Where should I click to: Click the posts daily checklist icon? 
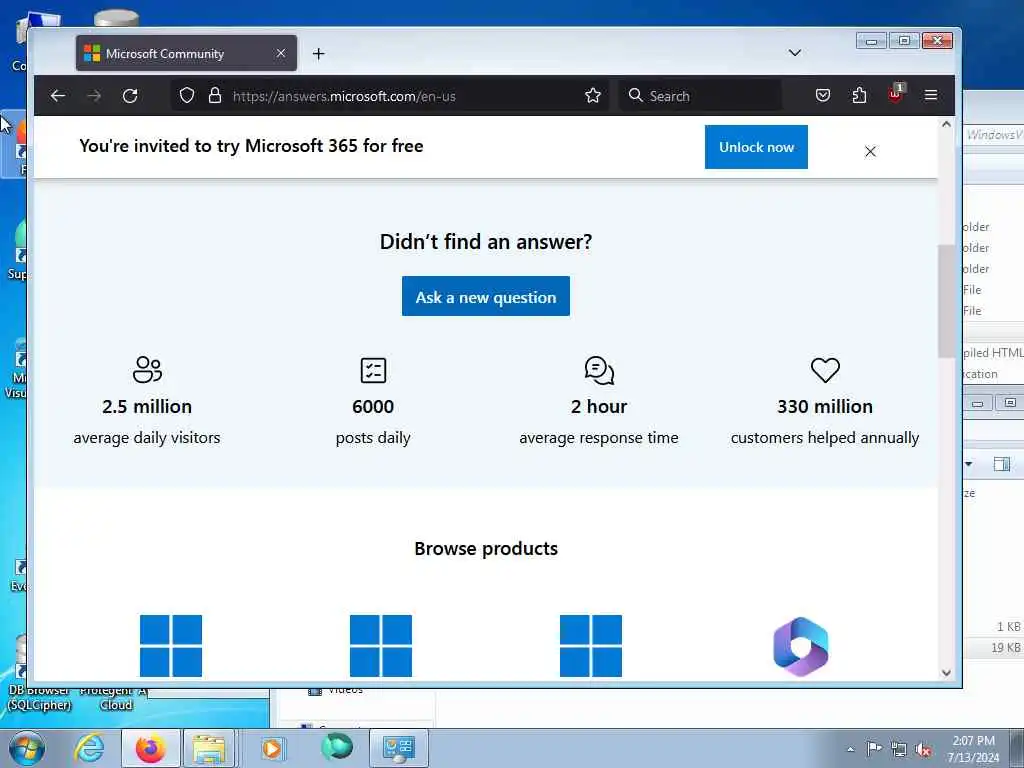[374, 370]
